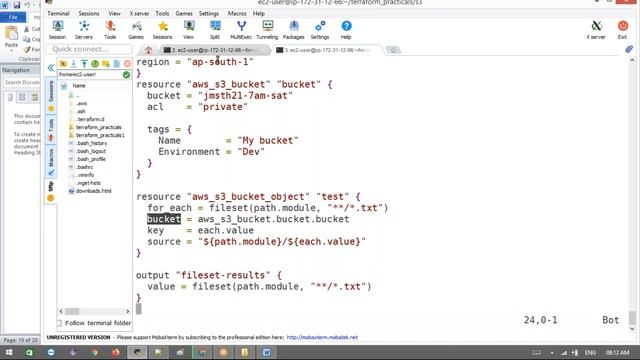The image size is (640, 360).
Task: Select the .bashrc file
Action: pos(84,167)
